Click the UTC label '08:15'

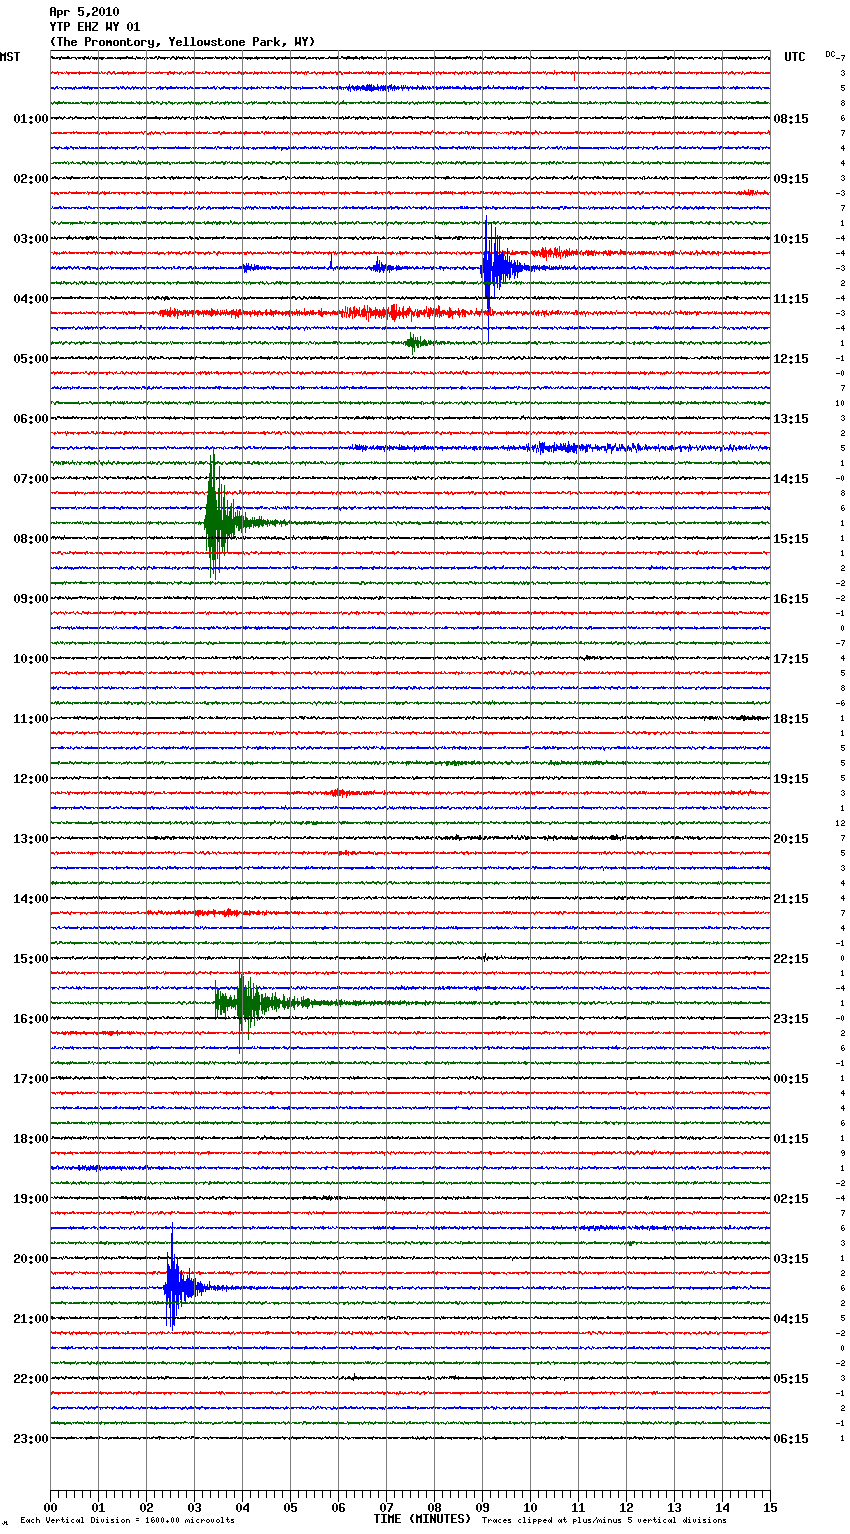791,119
